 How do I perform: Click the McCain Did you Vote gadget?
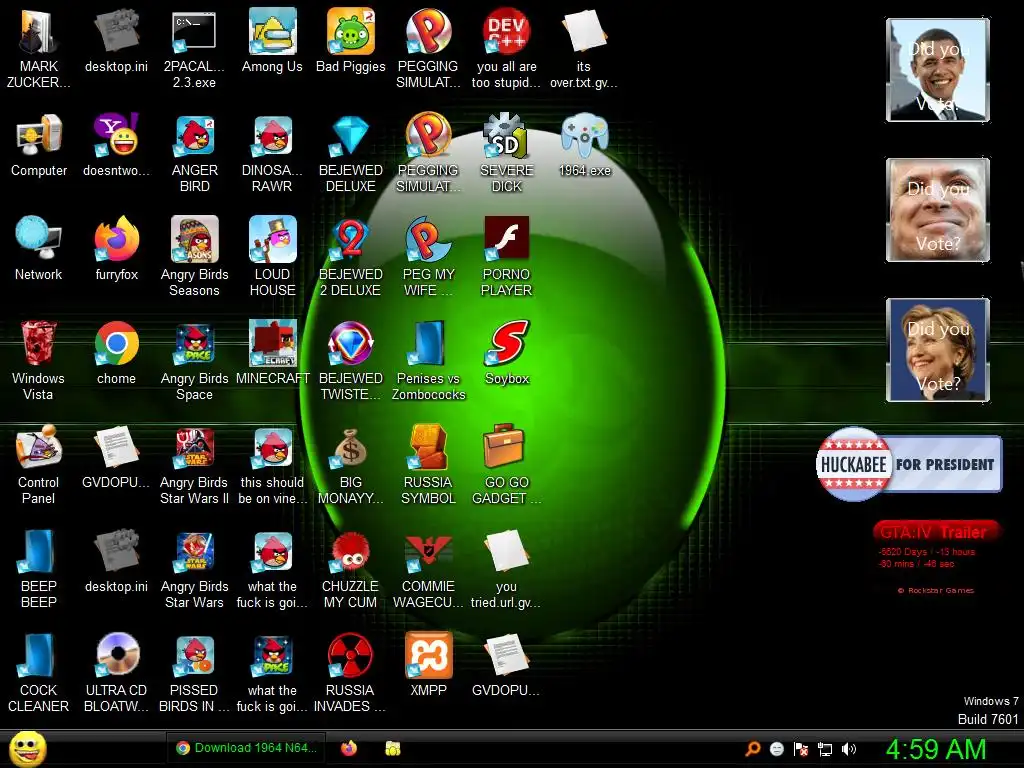(x=938, y=210)
